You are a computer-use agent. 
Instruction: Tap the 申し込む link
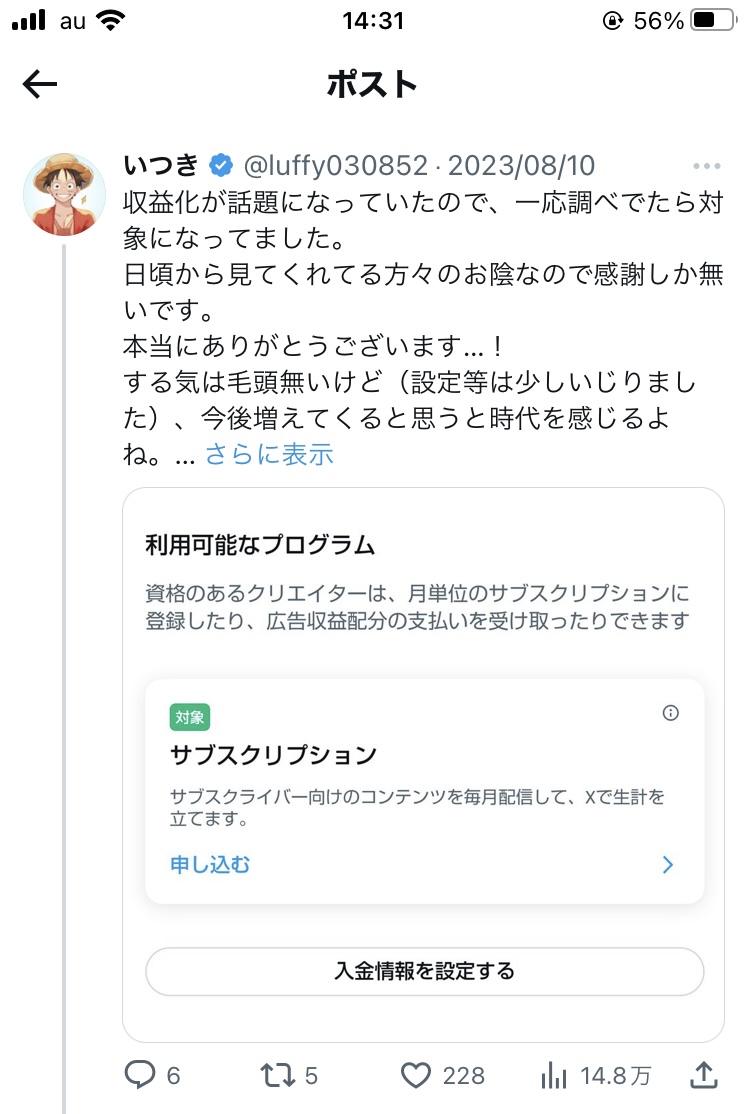(210, 865)
